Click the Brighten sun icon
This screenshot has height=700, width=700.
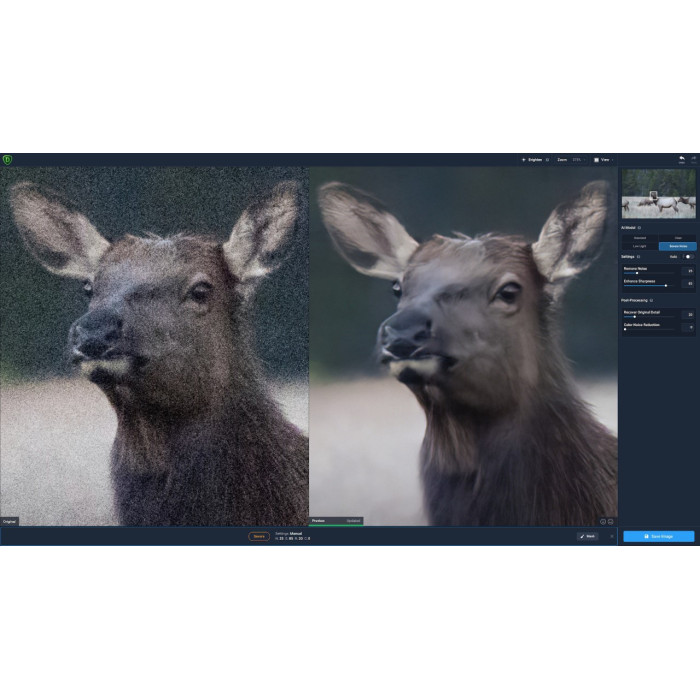[523, 159]
